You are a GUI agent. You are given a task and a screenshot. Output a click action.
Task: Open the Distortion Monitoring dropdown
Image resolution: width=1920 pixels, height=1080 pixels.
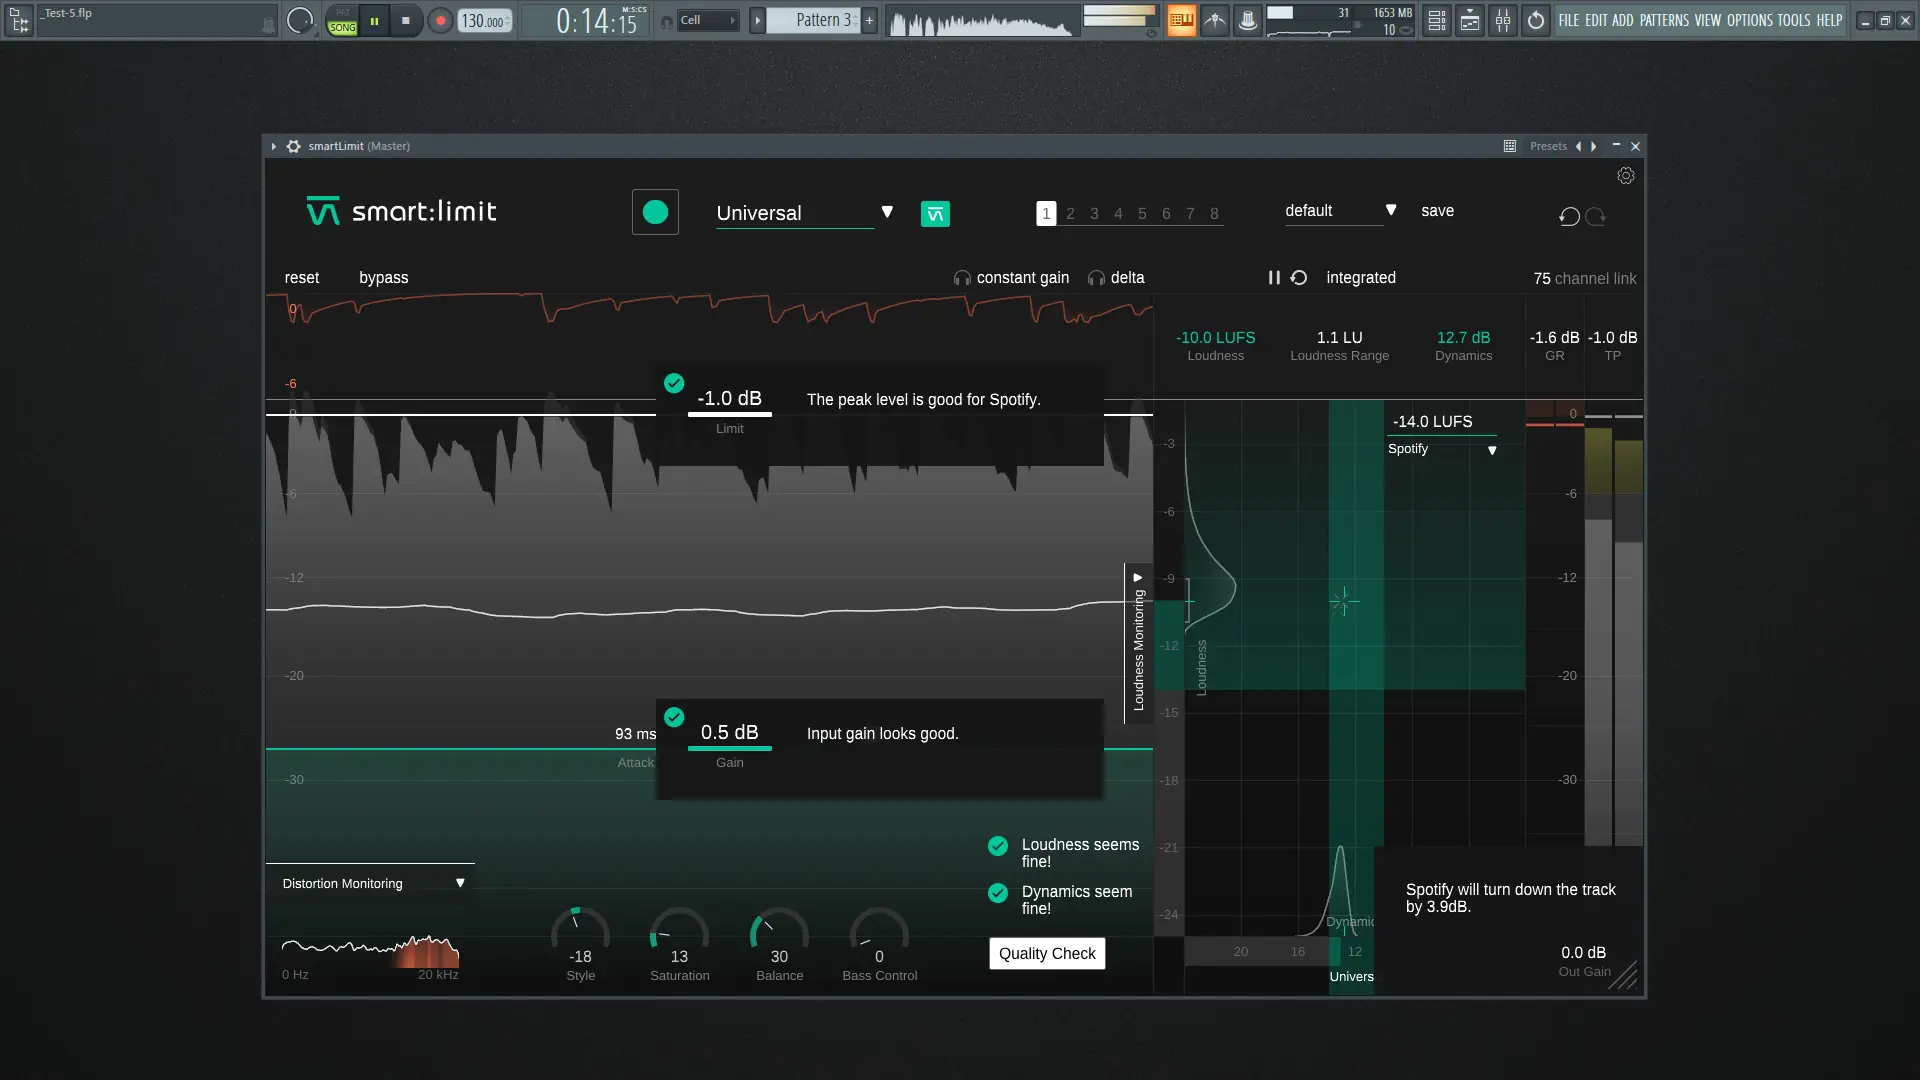point(460,883)
